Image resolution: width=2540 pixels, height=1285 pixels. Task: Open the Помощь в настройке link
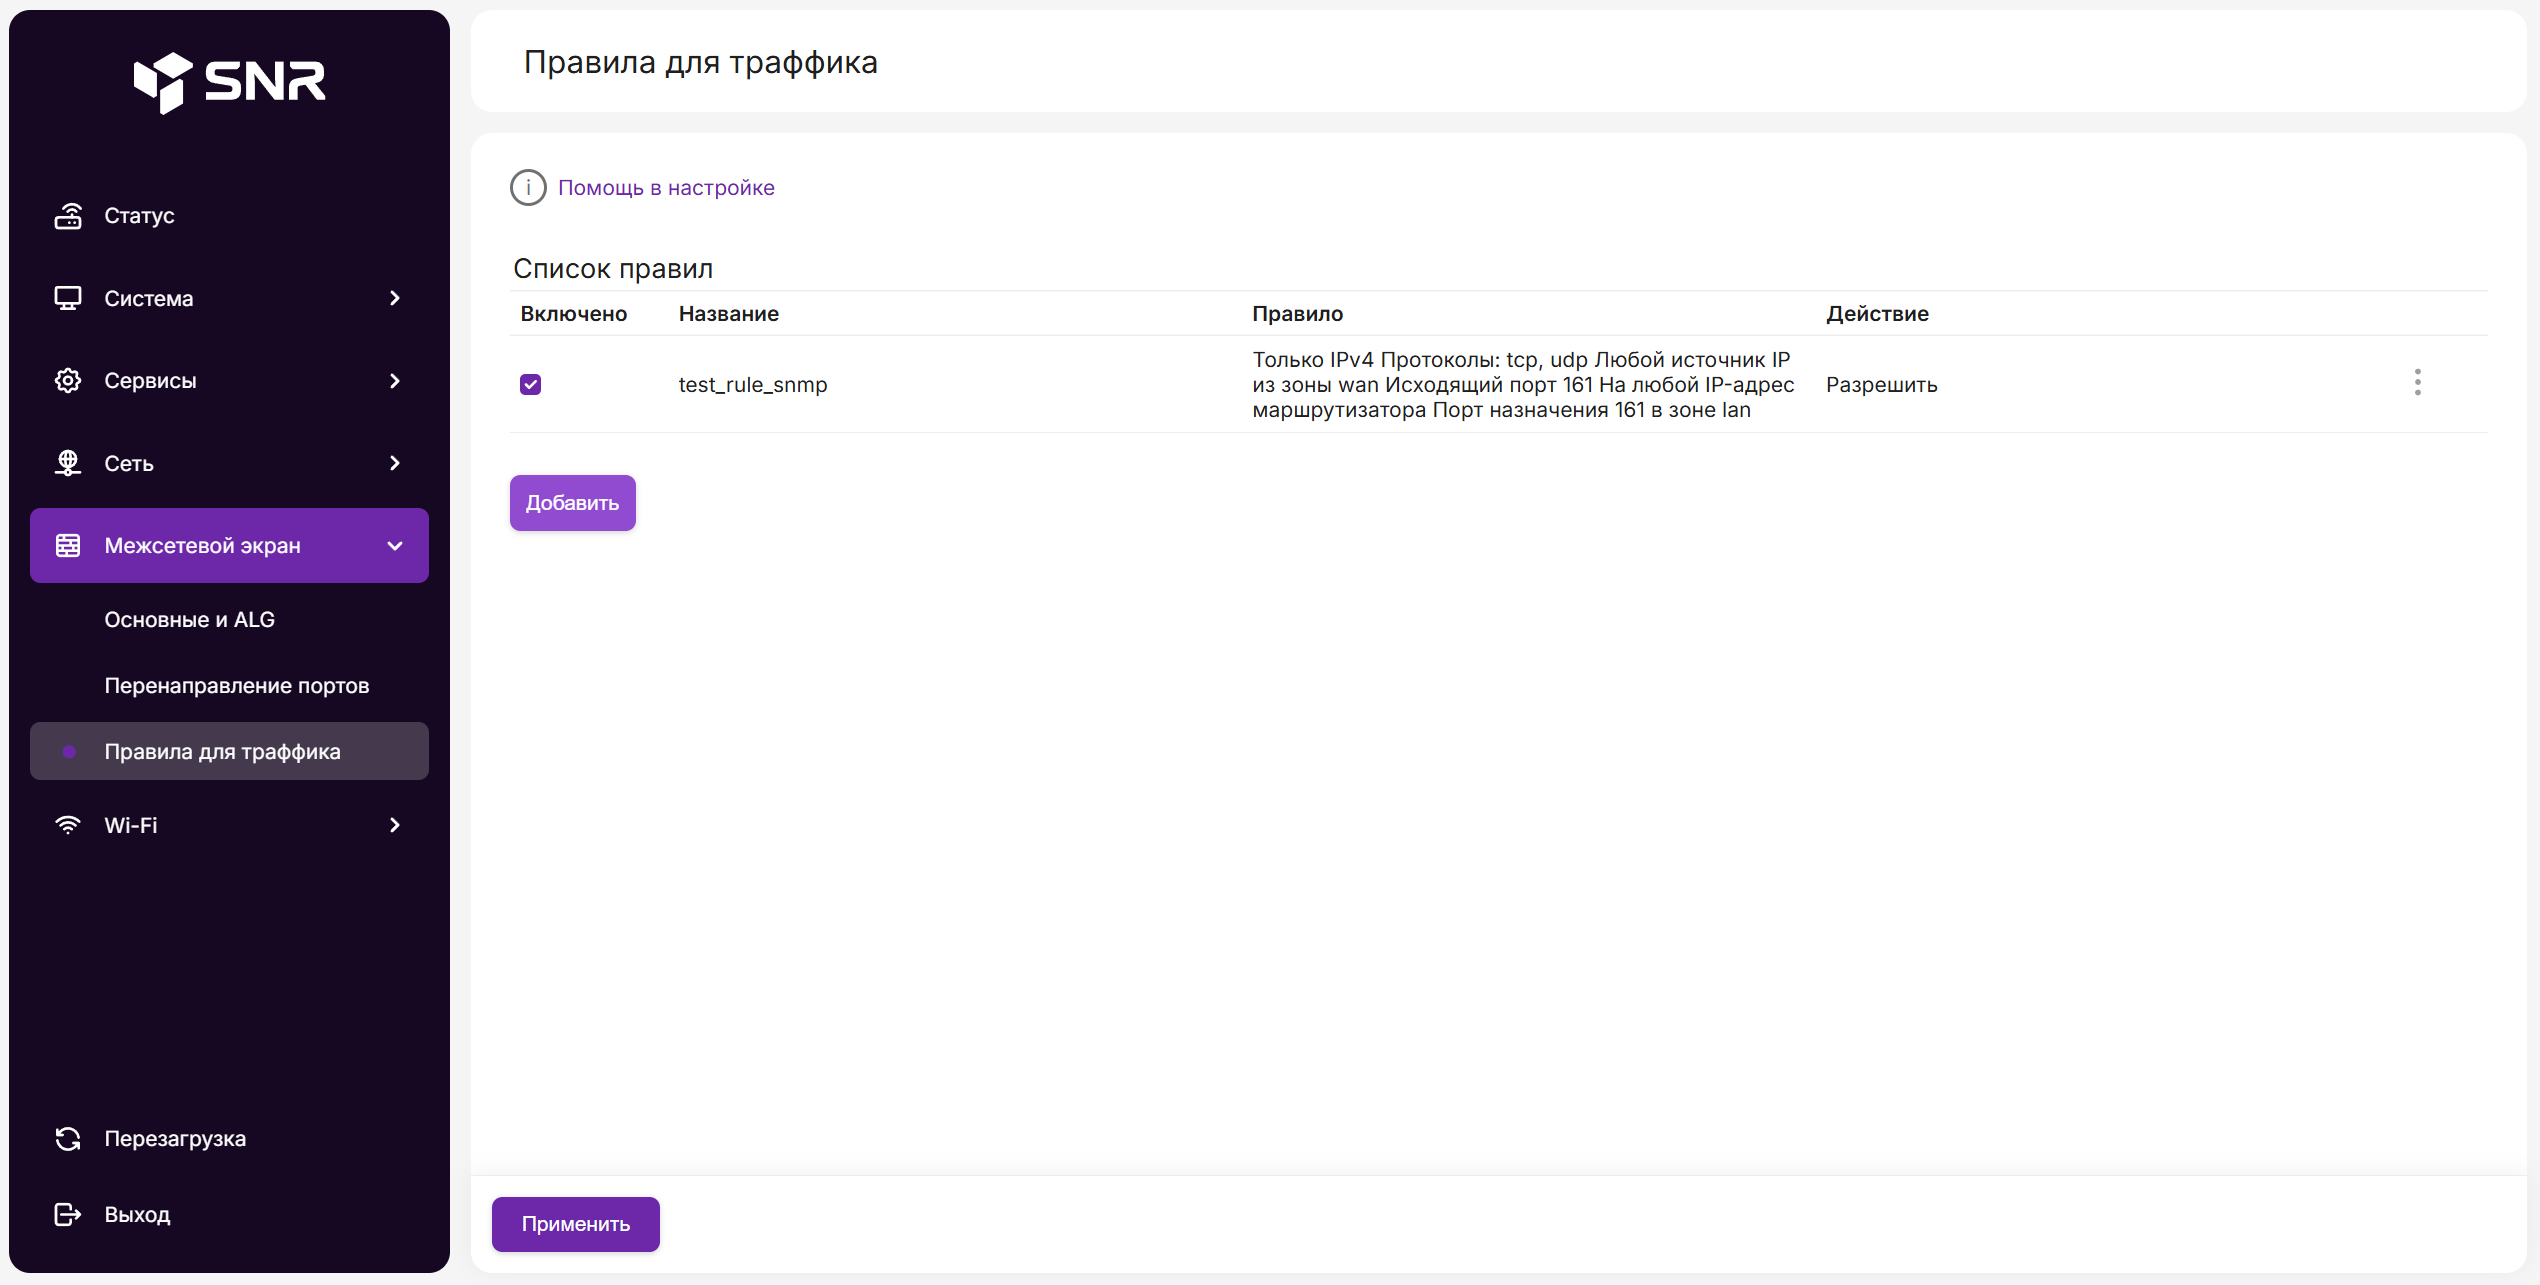(x=666, y=187)
